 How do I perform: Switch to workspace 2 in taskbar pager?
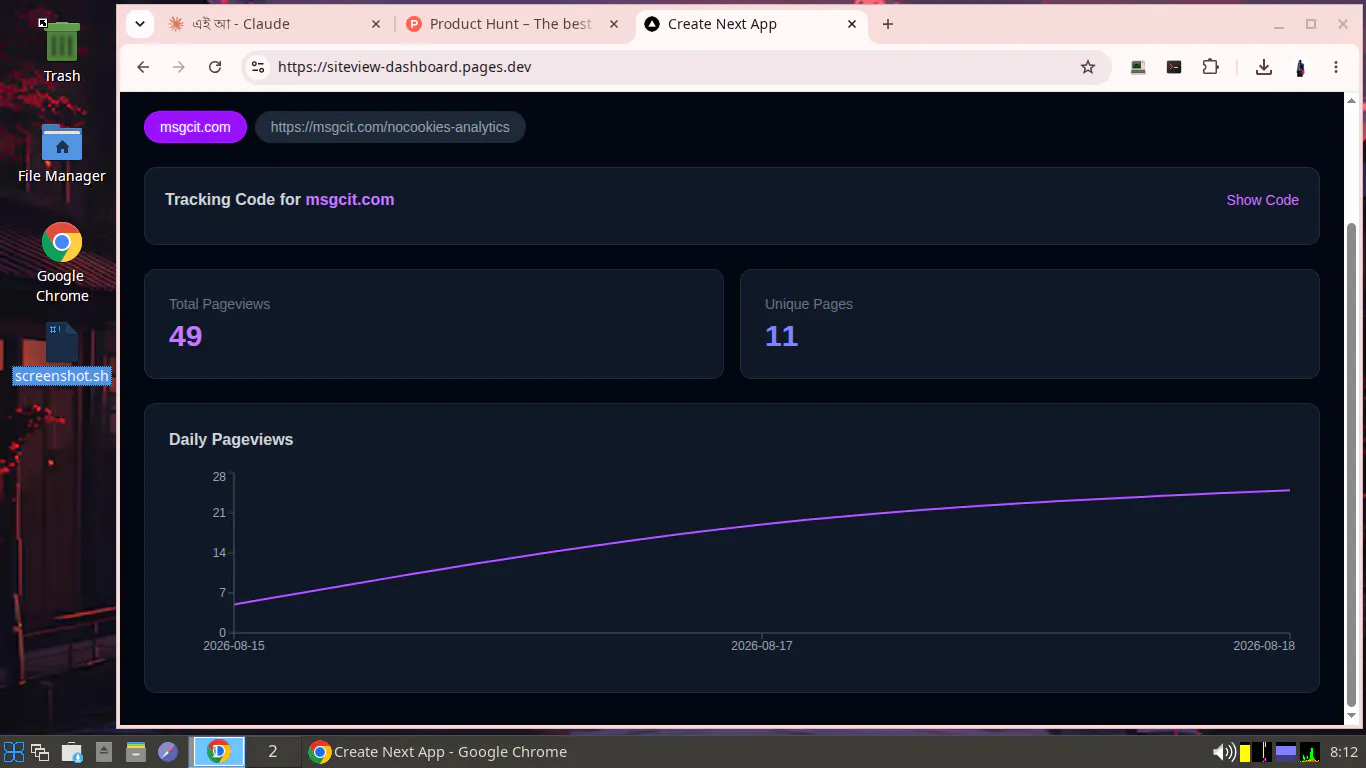272,752
